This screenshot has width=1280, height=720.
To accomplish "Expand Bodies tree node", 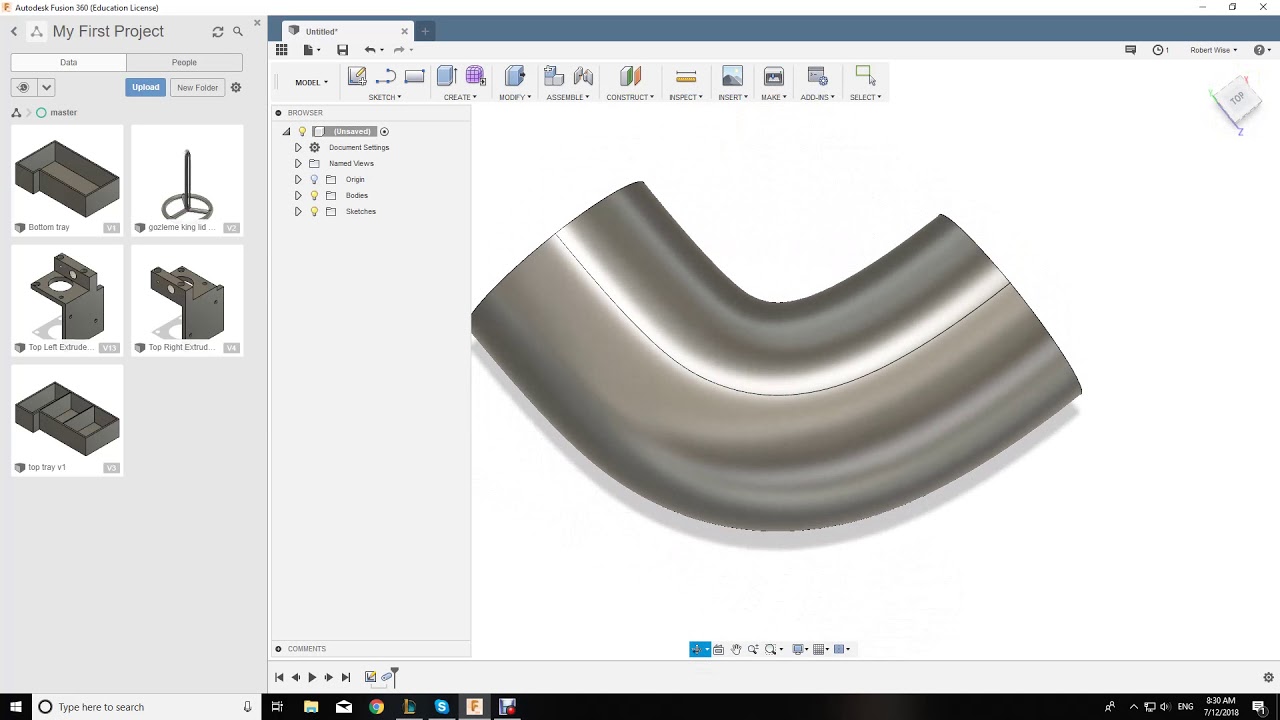I will click(x=297, y=196).
